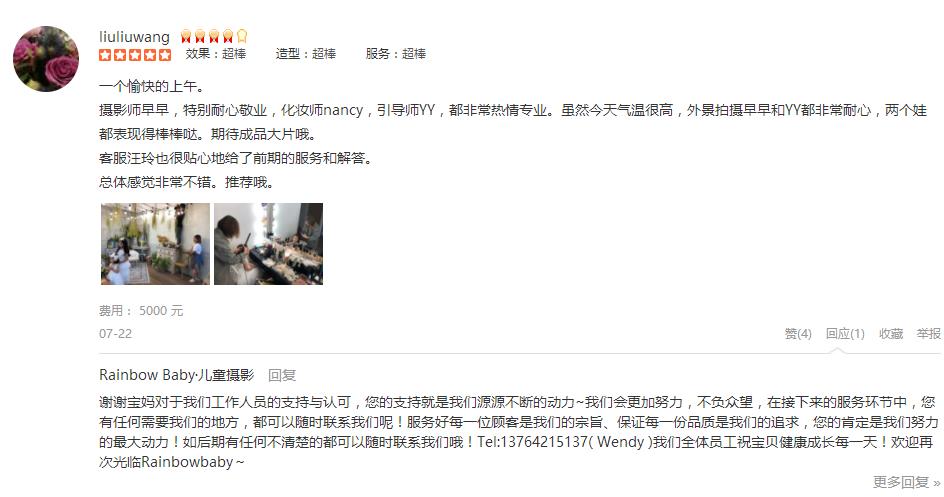
Task: Open Rainbow Baby·儿童摄影 merchant link
Action: click(x=177, y=375)
